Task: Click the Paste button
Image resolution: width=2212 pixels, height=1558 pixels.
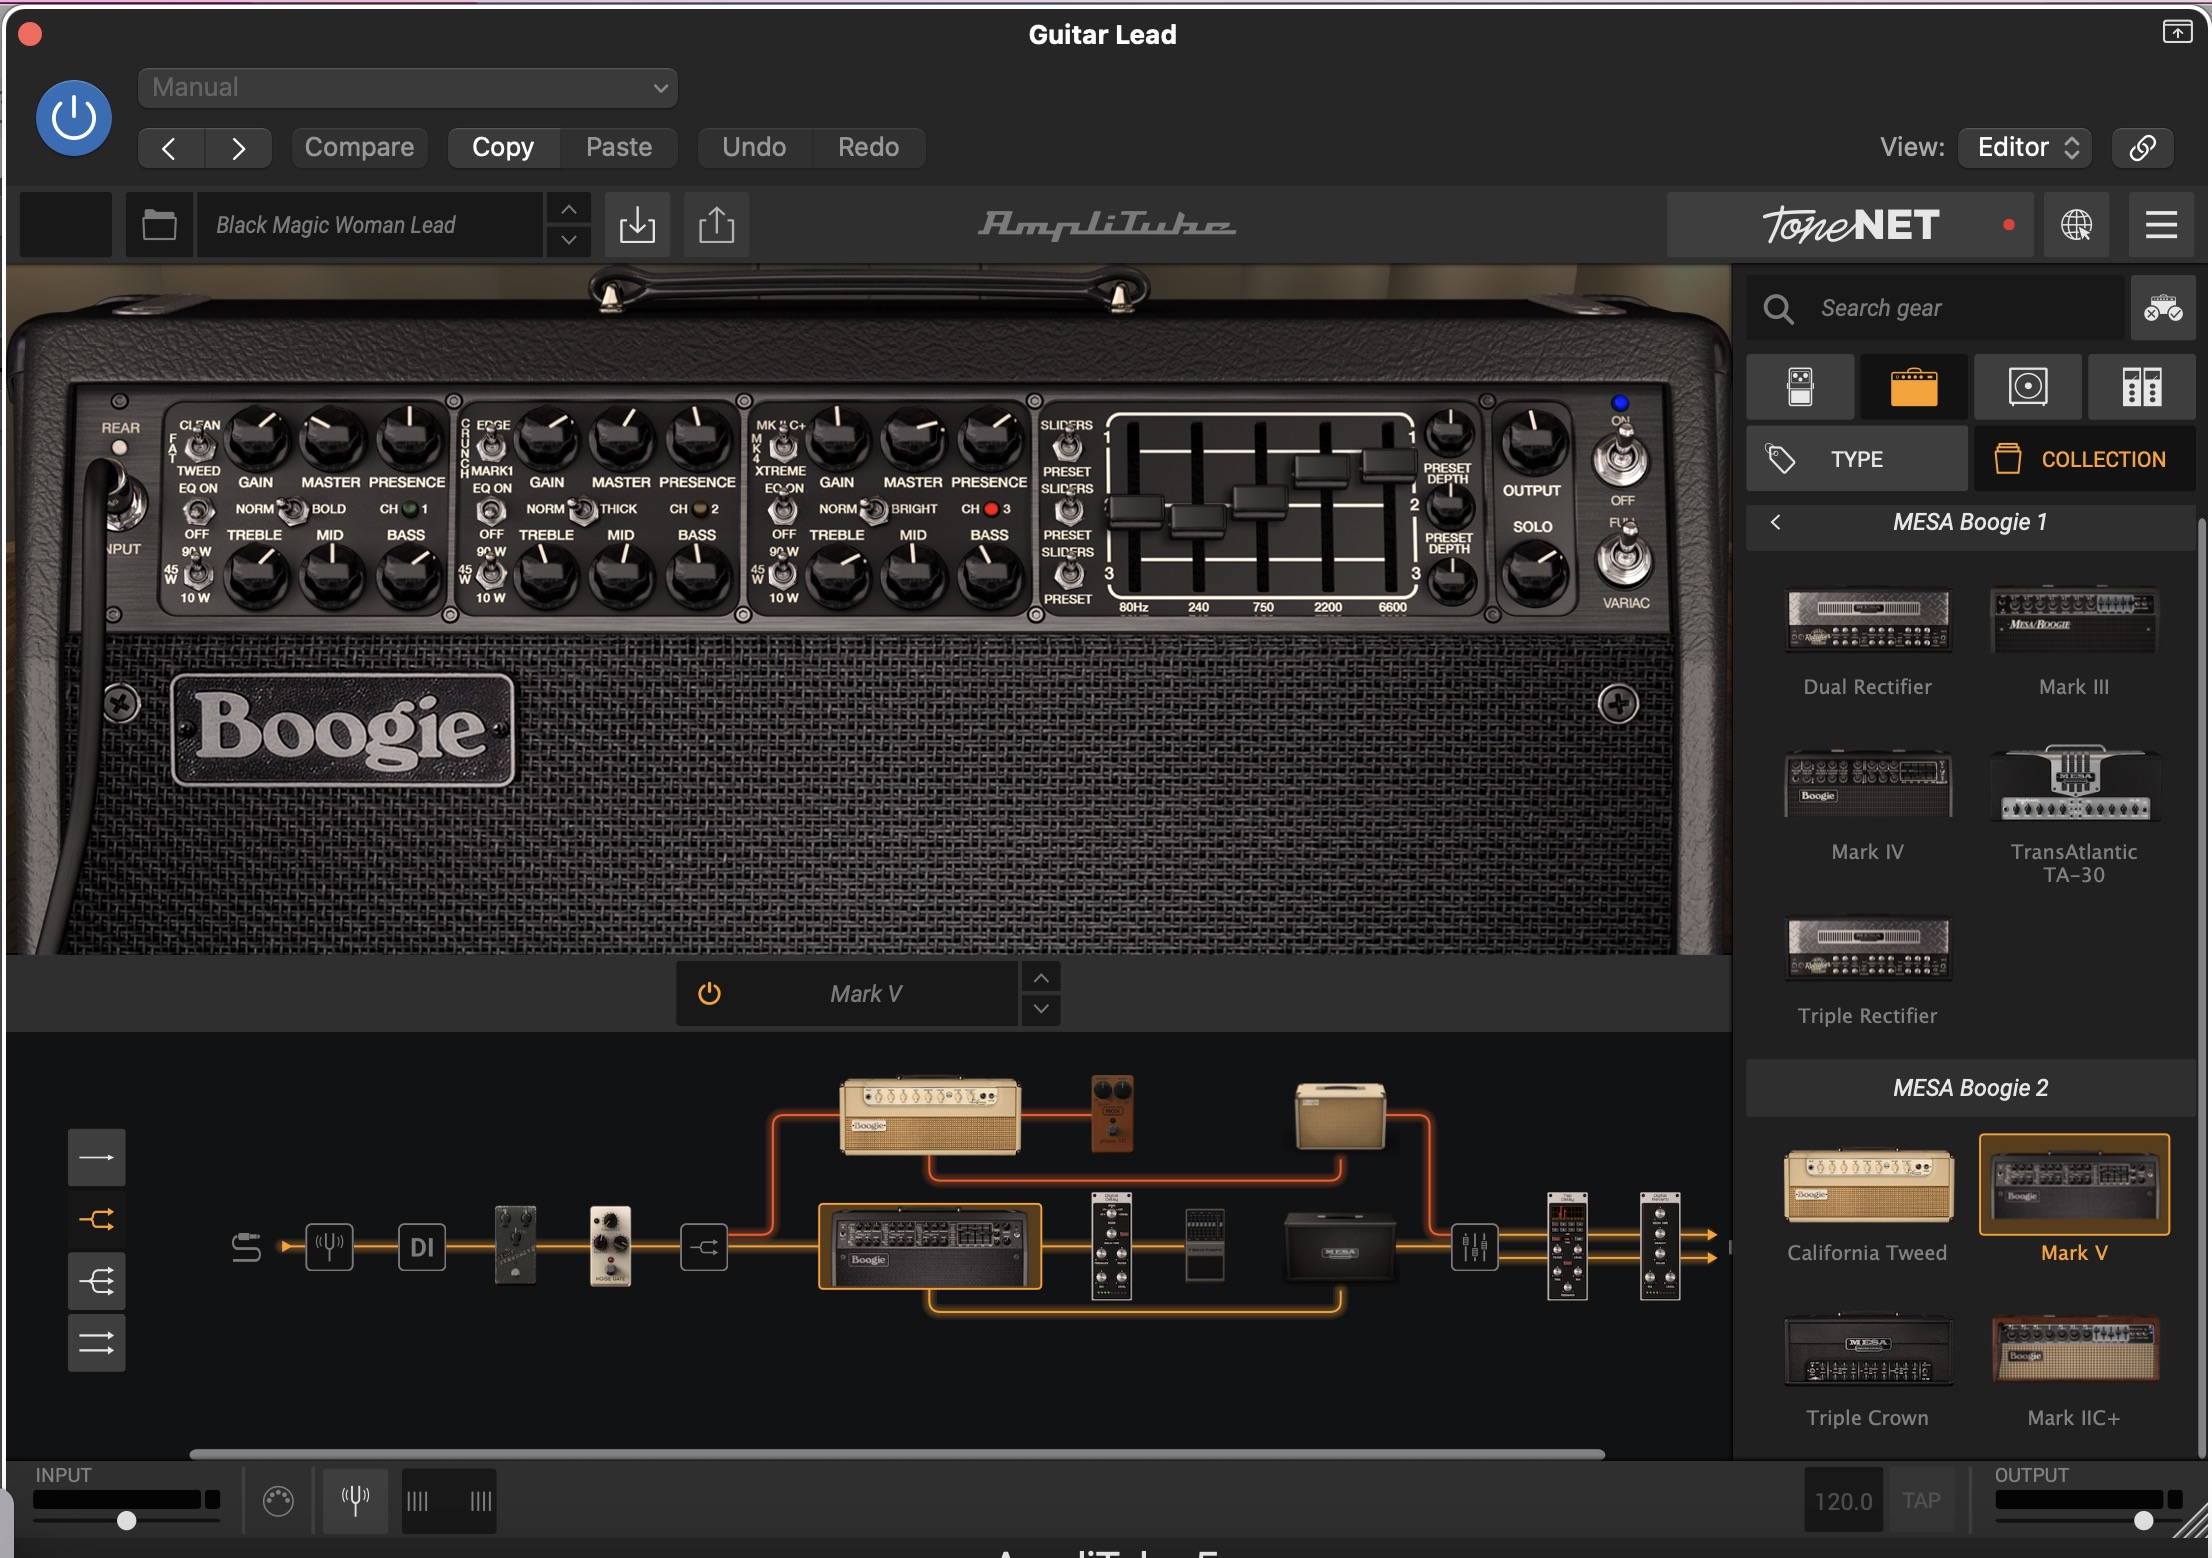Action: [619, 148]
